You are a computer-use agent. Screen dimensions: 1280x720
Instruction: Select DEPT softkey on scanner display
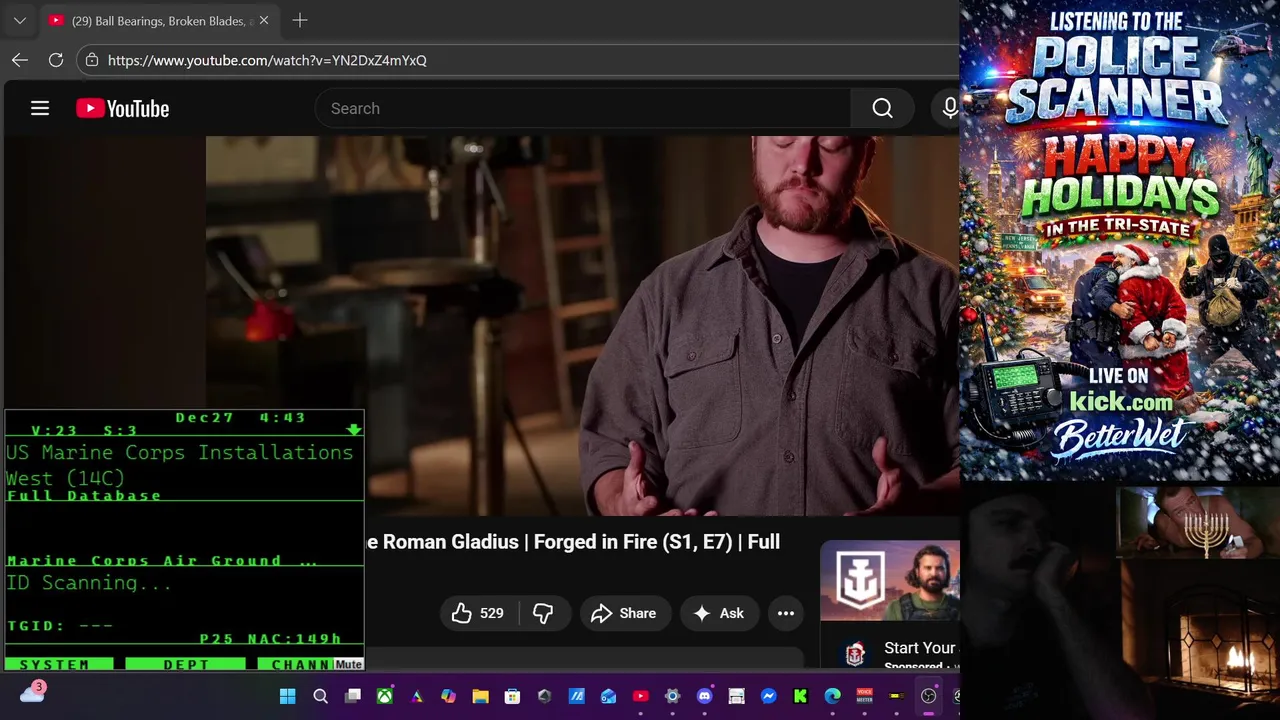[x=186, y=664]
